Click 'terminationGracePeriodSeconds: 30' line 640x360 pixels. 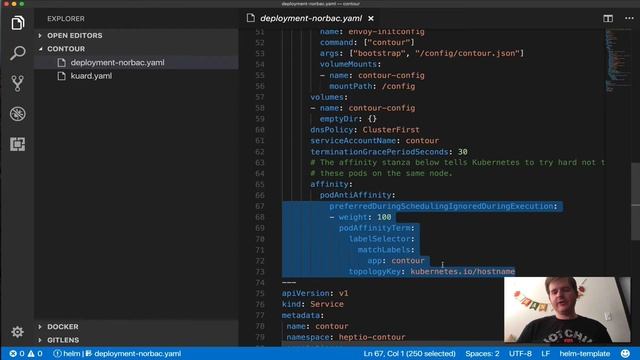[x=389, y=152]
